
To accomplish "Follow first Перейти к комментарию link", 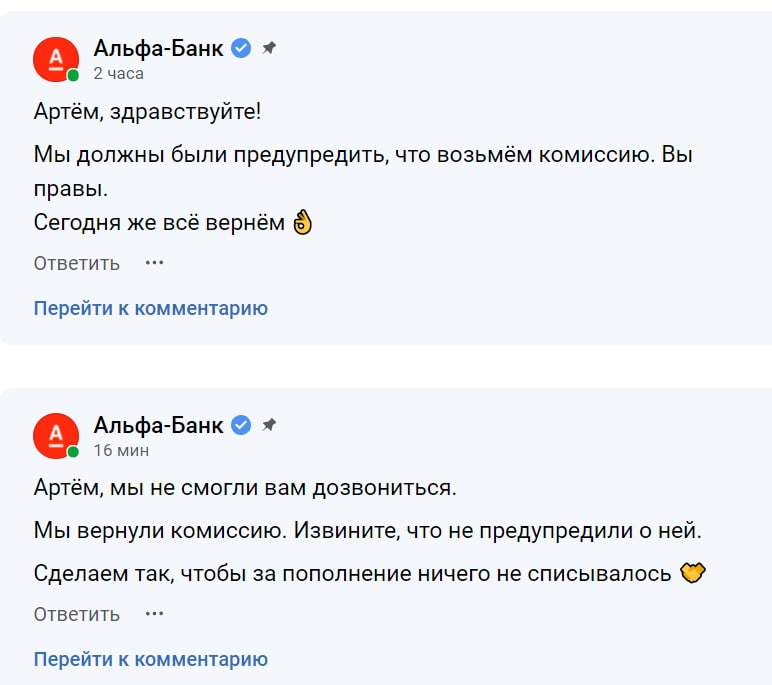I will 151,308.
